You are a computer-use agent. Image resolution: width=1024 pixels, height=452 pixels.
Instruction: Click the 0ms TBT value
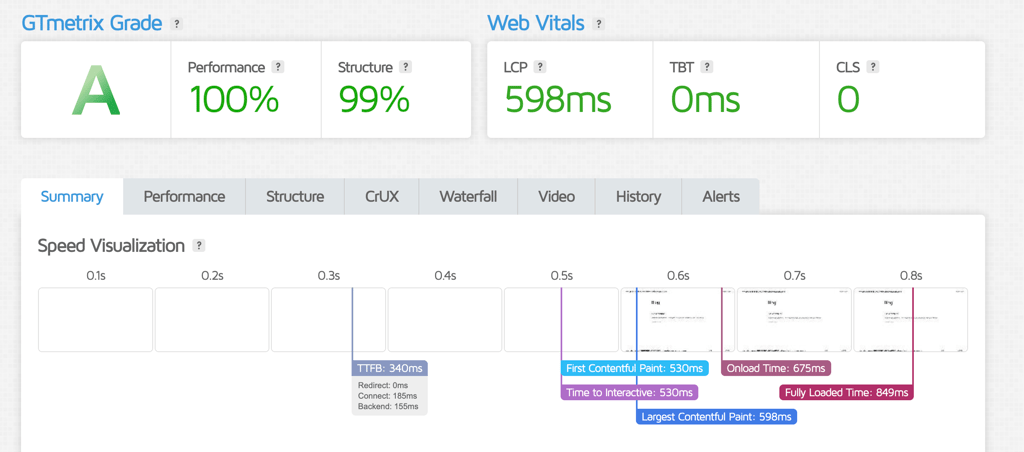tap(705, 100)
